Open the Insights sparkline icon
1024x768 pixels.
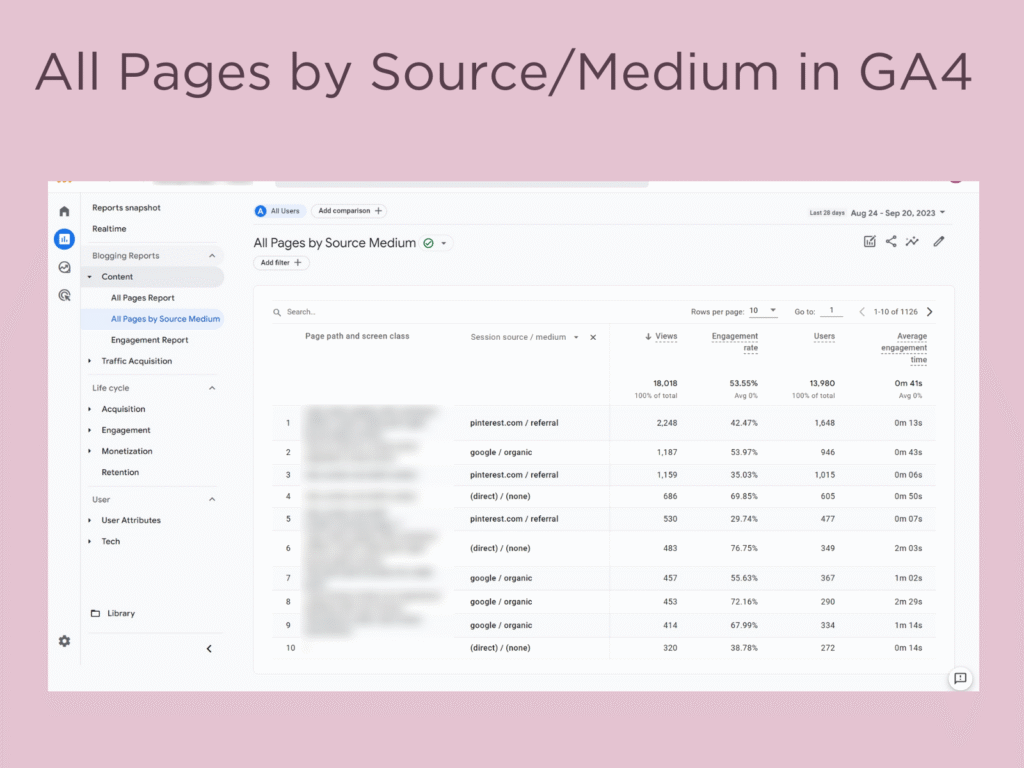pos(913,242)
